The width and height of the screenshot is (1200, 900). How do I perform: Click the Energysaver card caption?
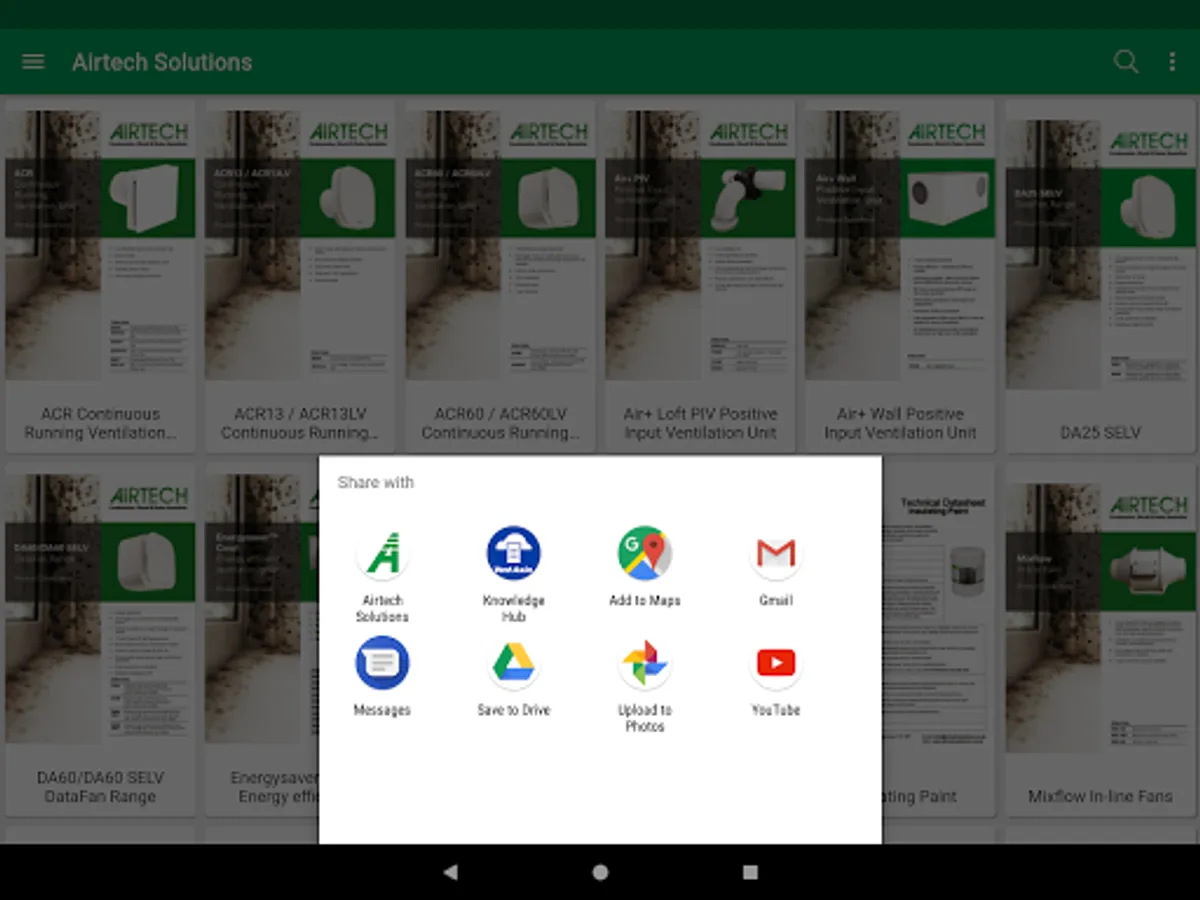(275, 787)
